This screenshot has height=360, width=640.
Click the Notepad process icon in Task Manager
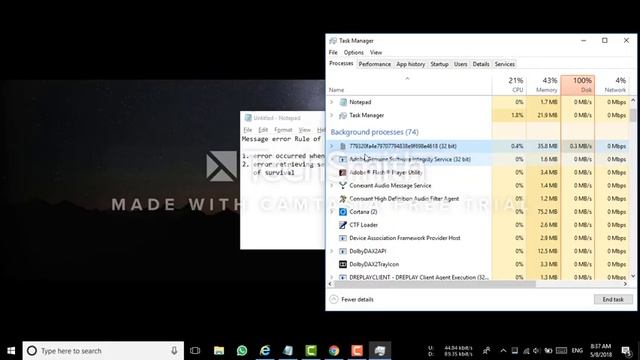(343, 102)
